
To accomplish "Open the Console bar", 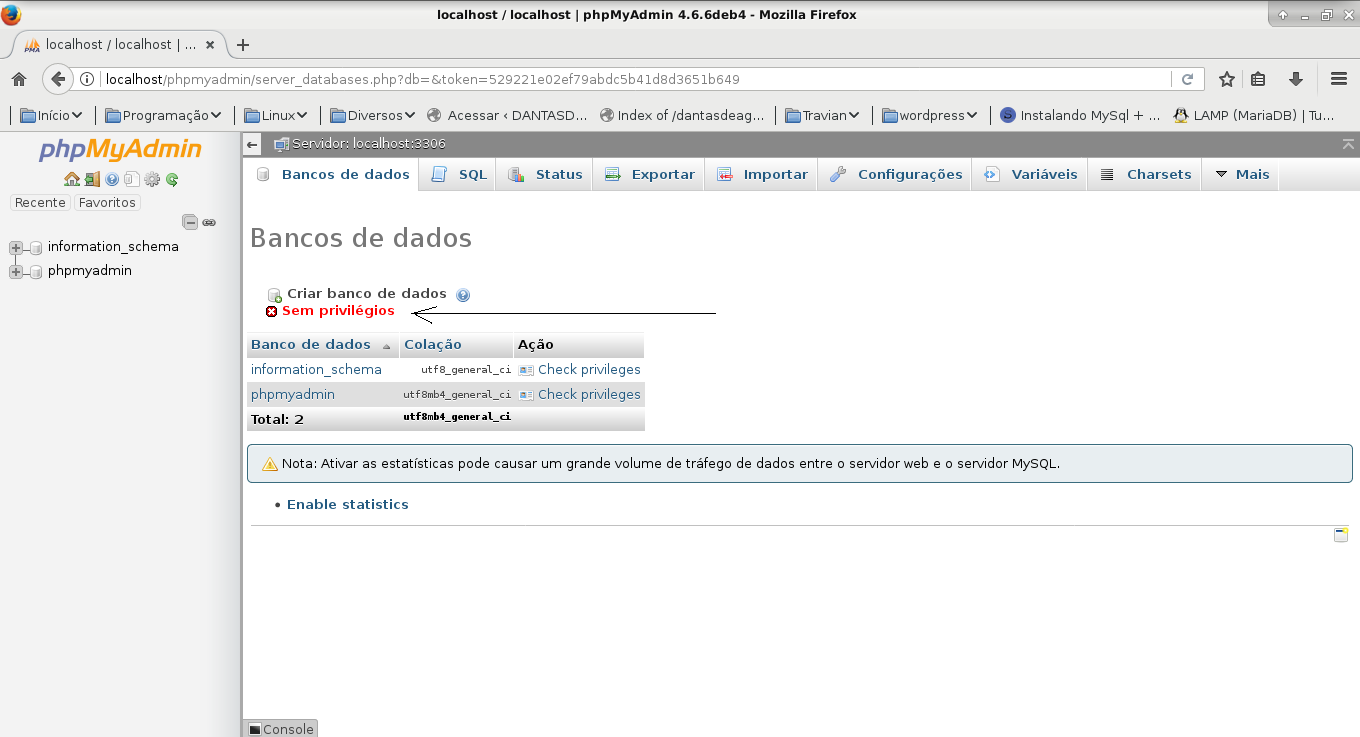I will 280,729.
